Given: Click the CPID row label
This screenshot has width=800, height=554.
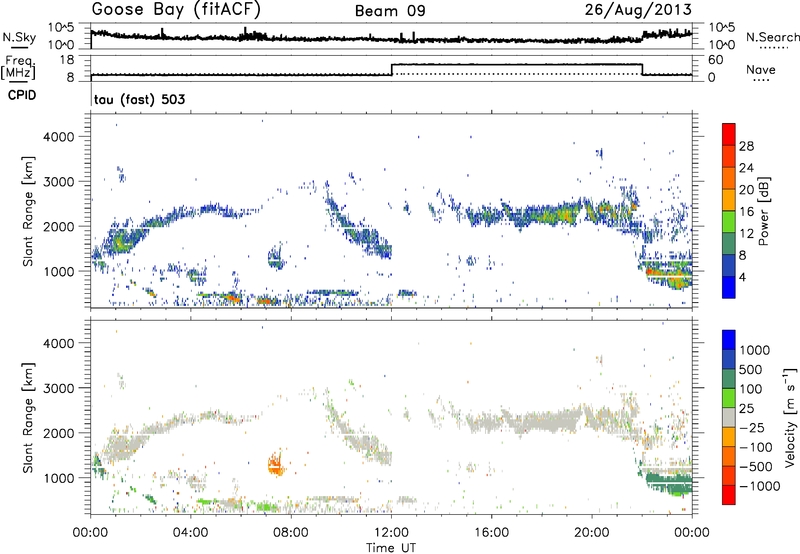Looking at the screenshot, I should [x=22, y=95].
